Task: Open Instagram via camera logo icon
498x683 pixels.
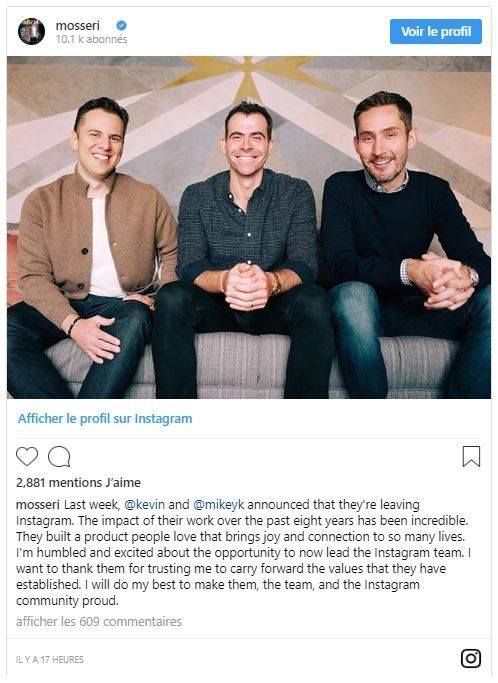Action: (471, 658)
